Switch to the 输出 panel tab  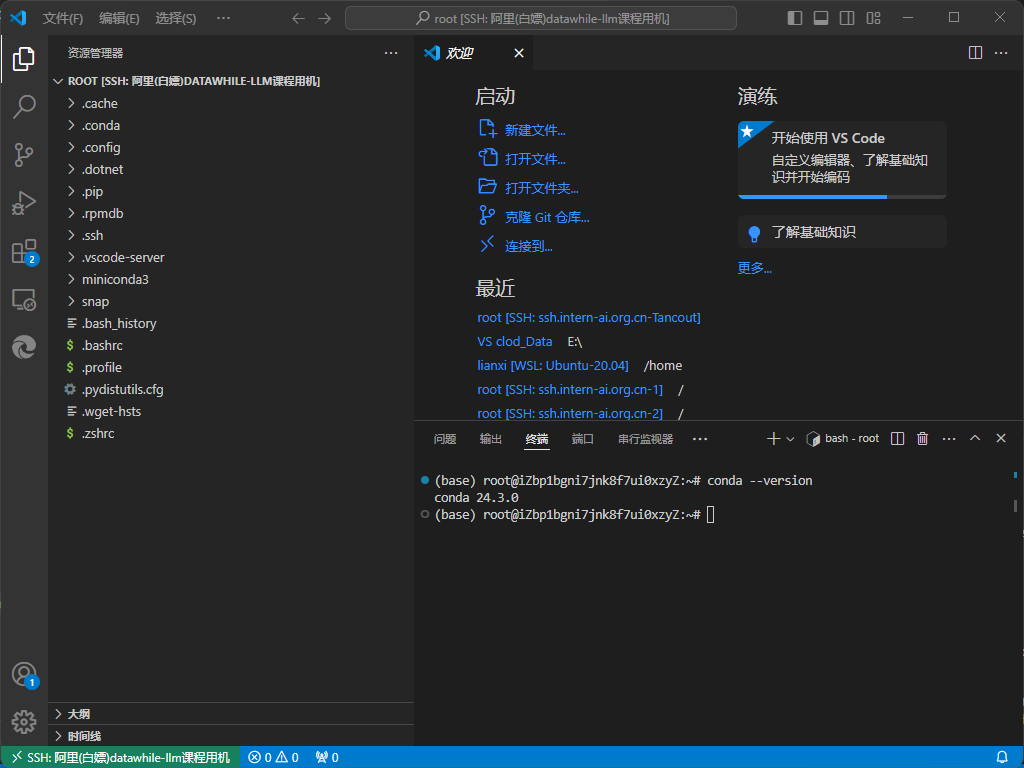pyautogui.click(x=491, y=439)
